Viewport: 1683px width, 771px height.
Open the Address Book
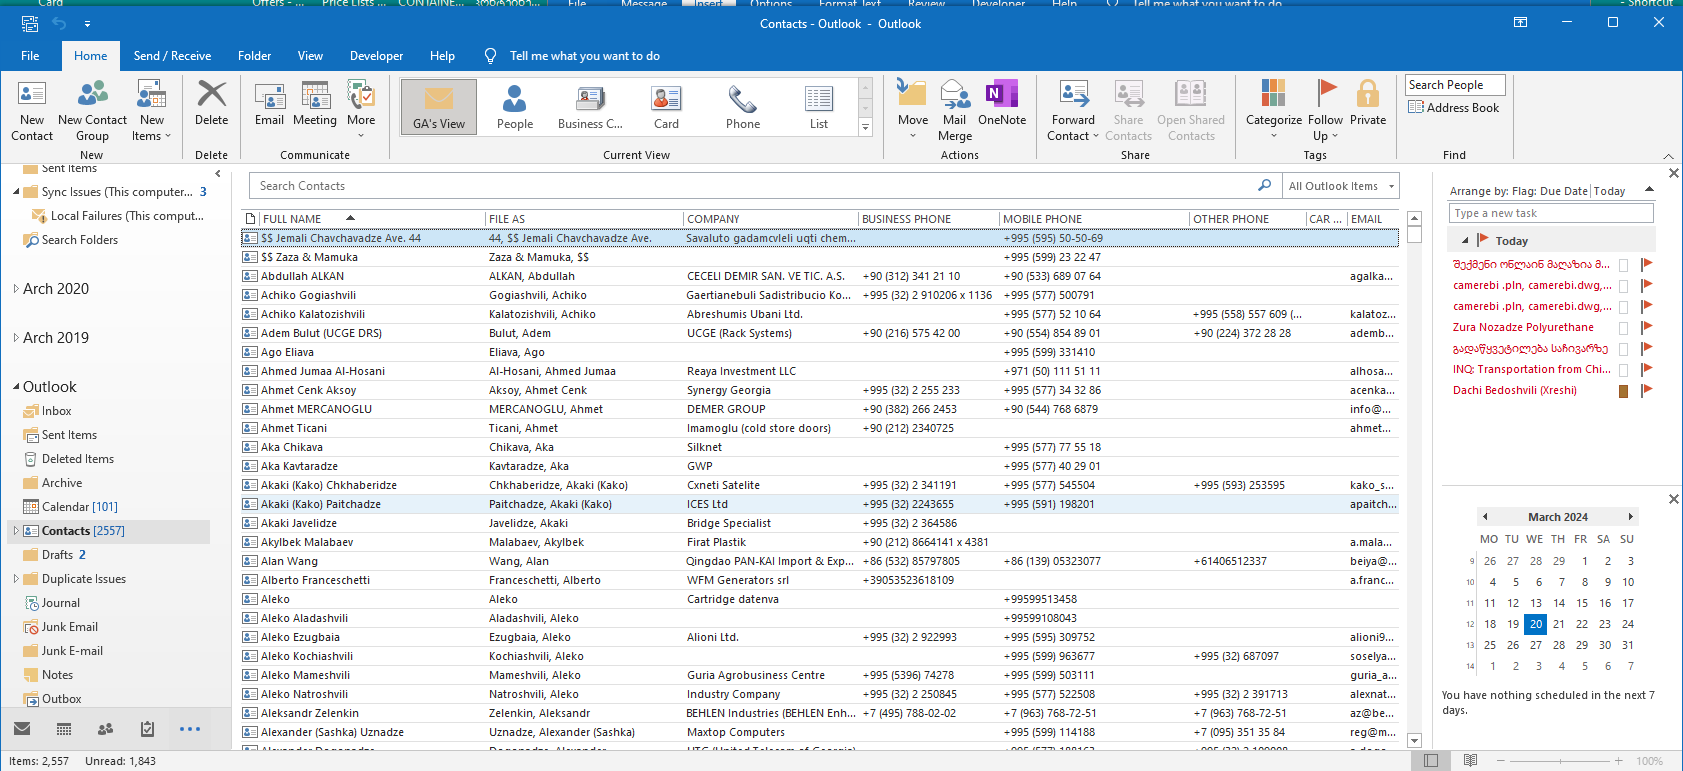(x=1454, y=108)
